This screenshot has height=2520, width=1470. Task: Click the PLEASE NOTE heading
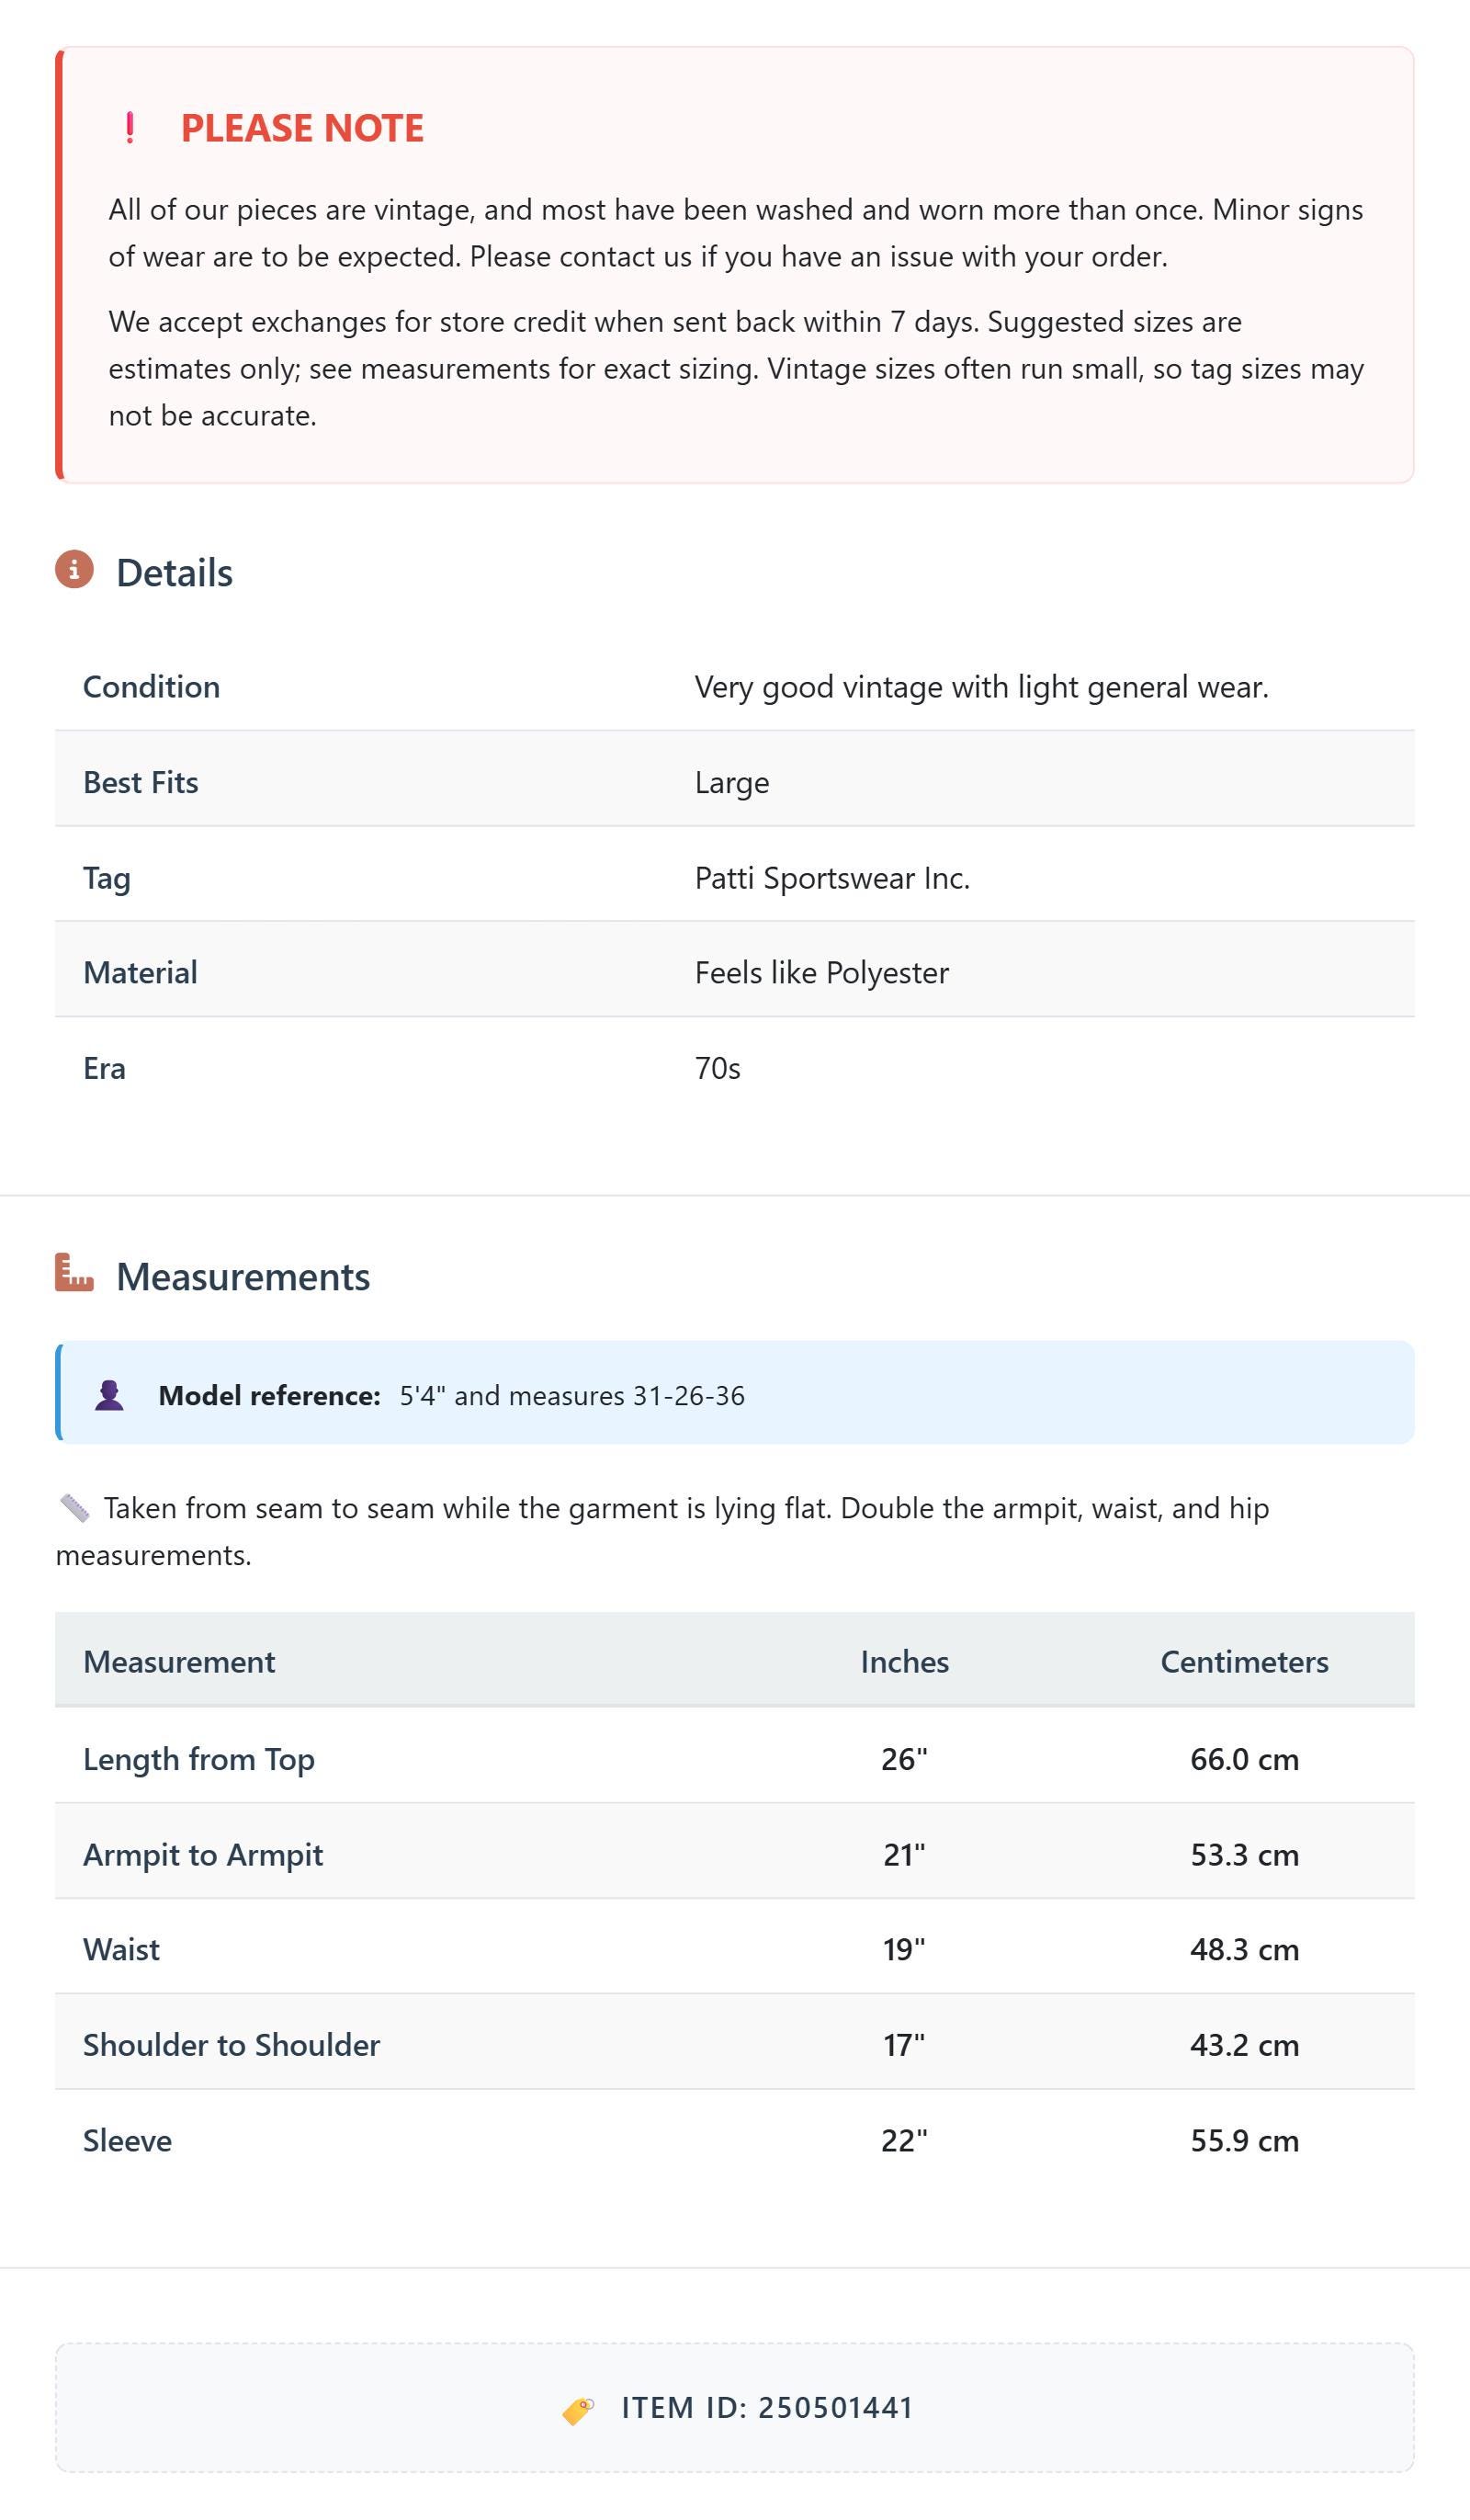302,128
